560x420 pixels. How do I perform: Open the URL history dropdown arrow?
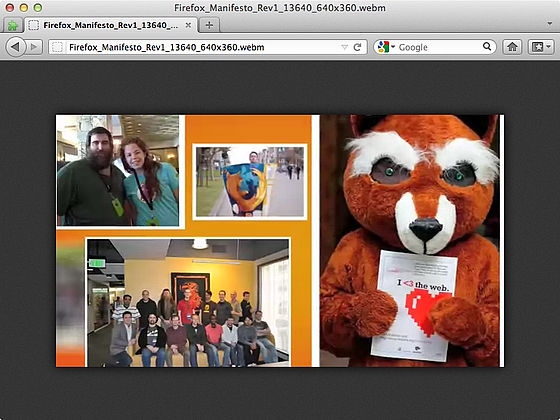tap(344, 47)
